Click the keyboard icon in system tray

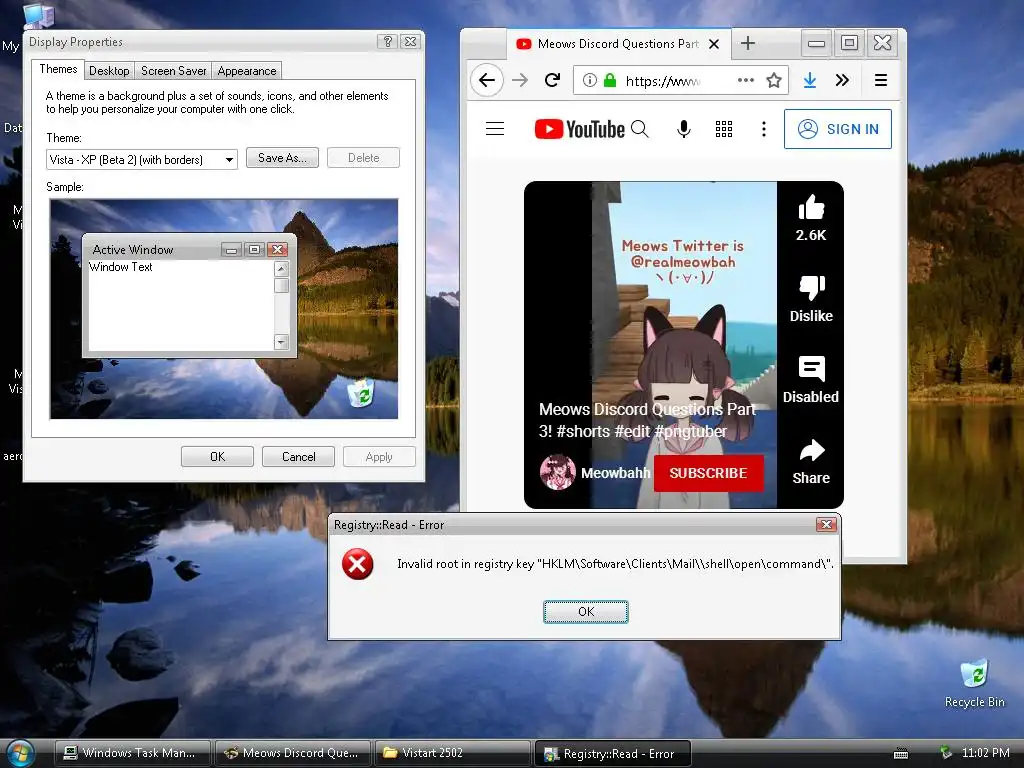901,754
